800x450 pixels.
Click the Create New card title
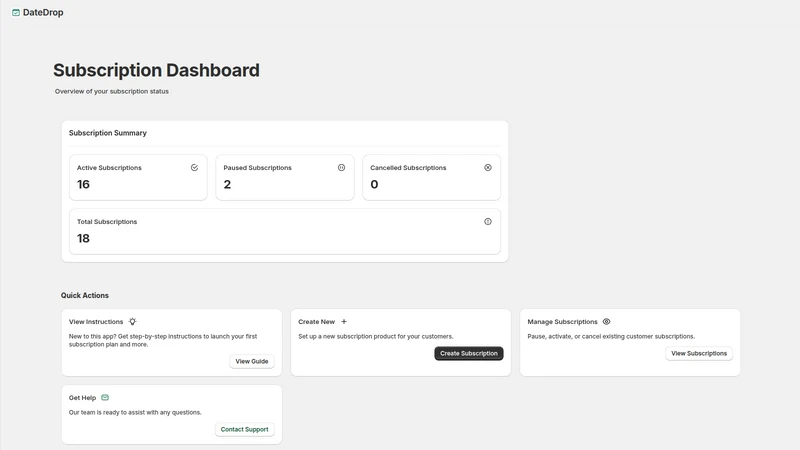point(316,322)
